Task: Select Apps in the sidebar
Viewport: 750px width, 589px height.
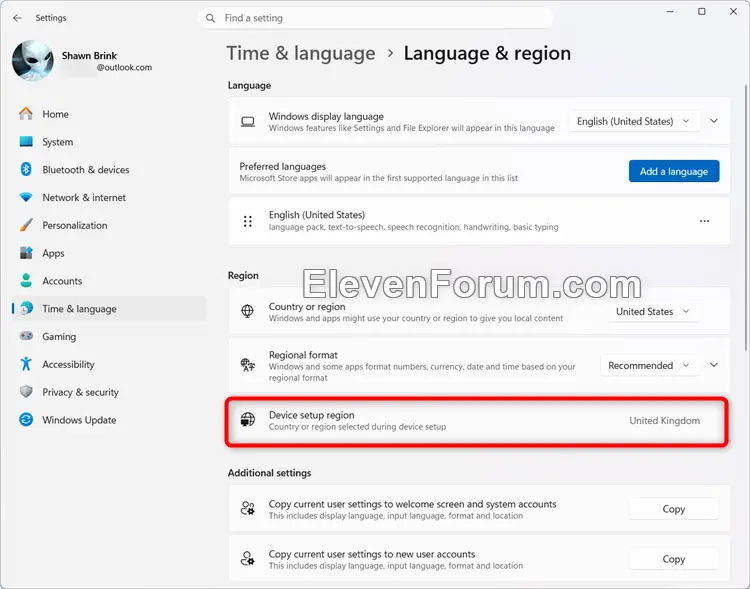Action: coord(109,253)
